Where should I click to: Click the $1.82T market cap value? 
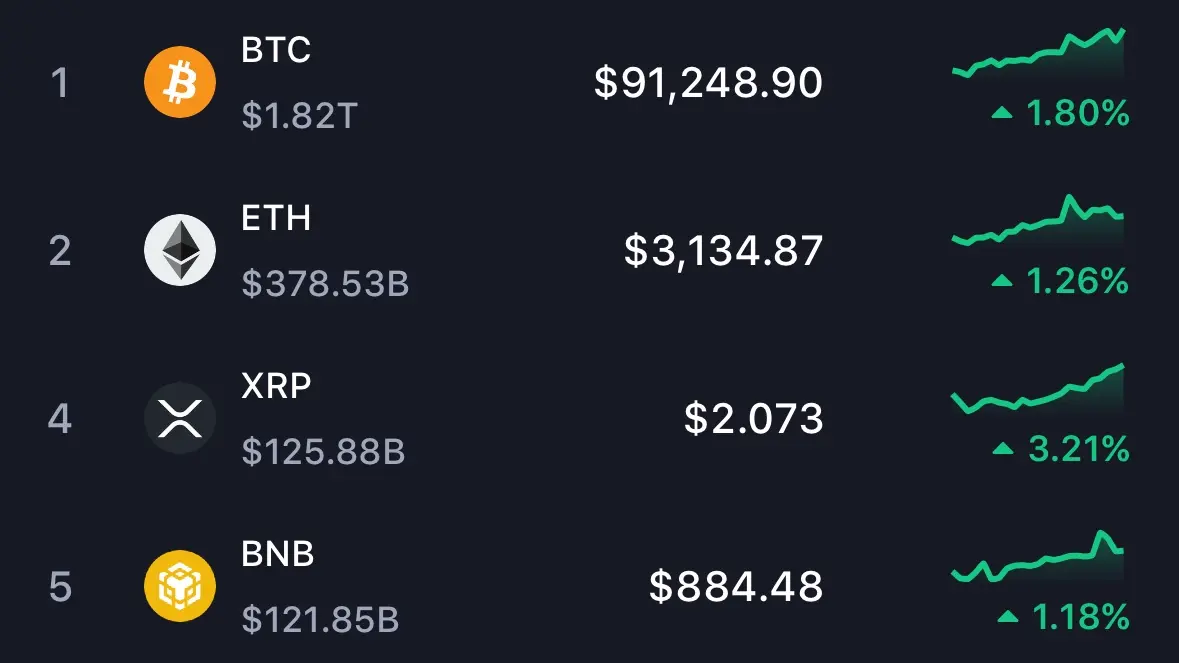299,116
